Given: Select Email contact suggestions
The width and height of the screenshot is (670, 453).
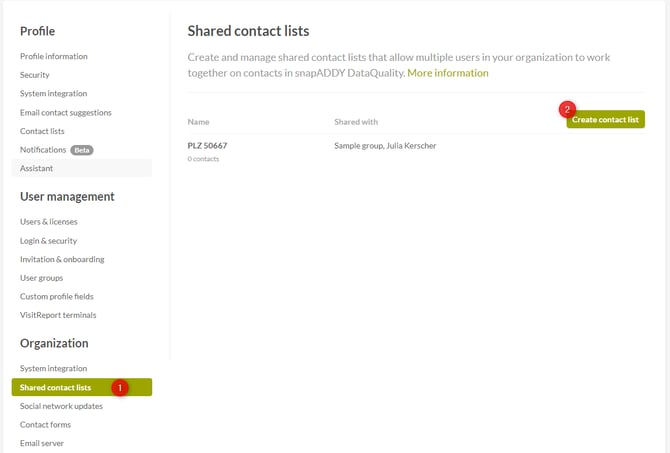Looking at the screenshot, I should [65, 112].
